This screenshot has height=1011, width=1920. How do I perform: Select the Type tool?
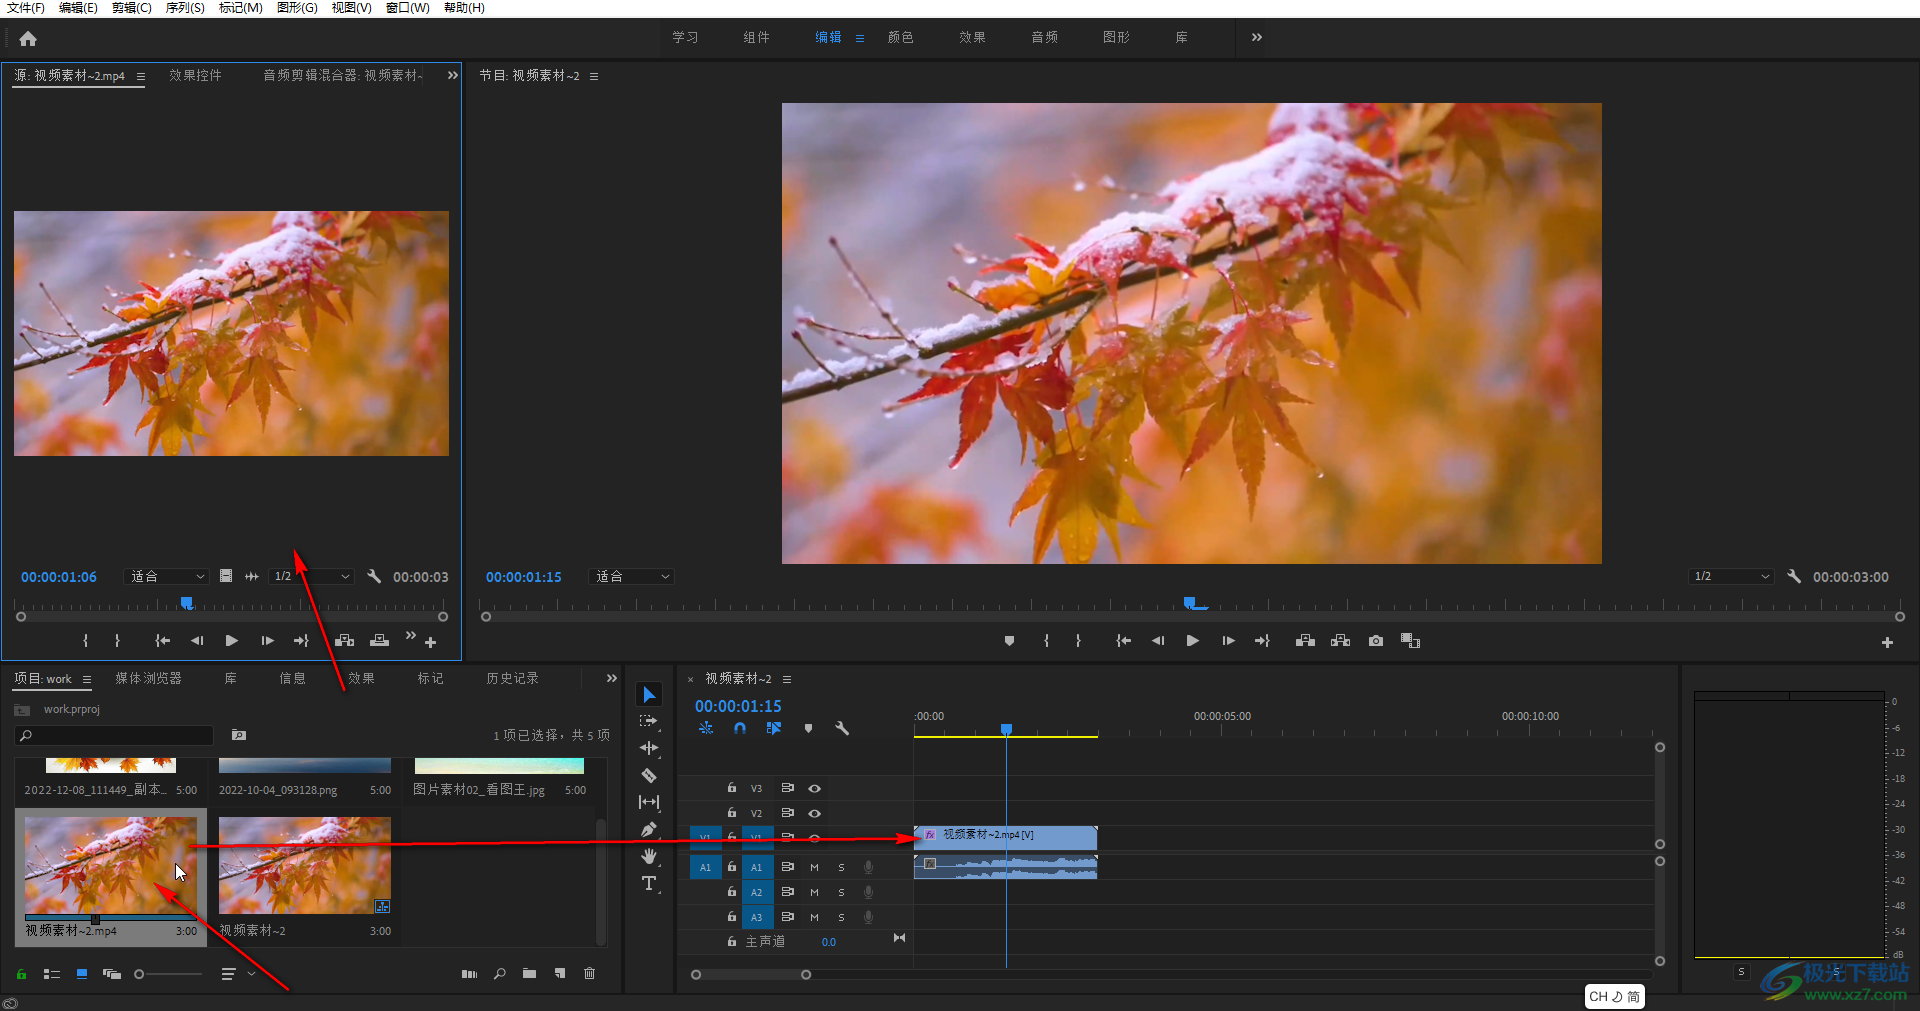(649, 883)
